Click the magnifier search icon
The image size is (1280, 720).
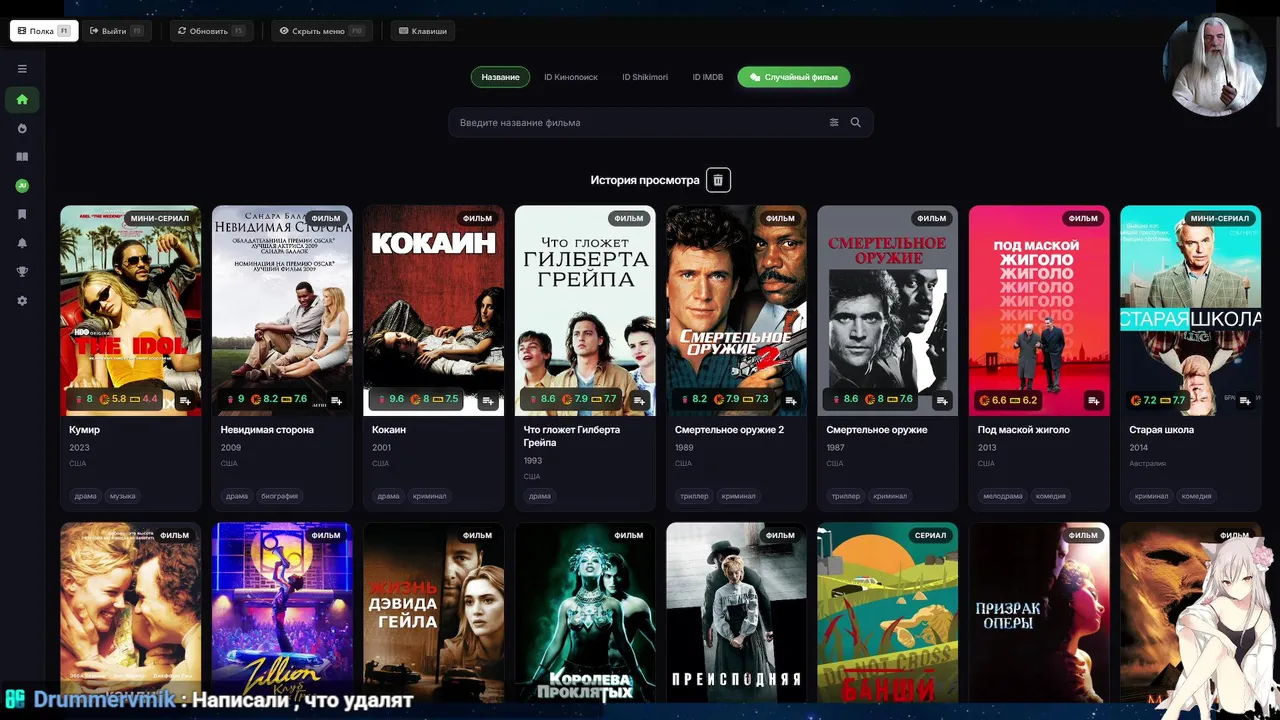coord(855,122)
